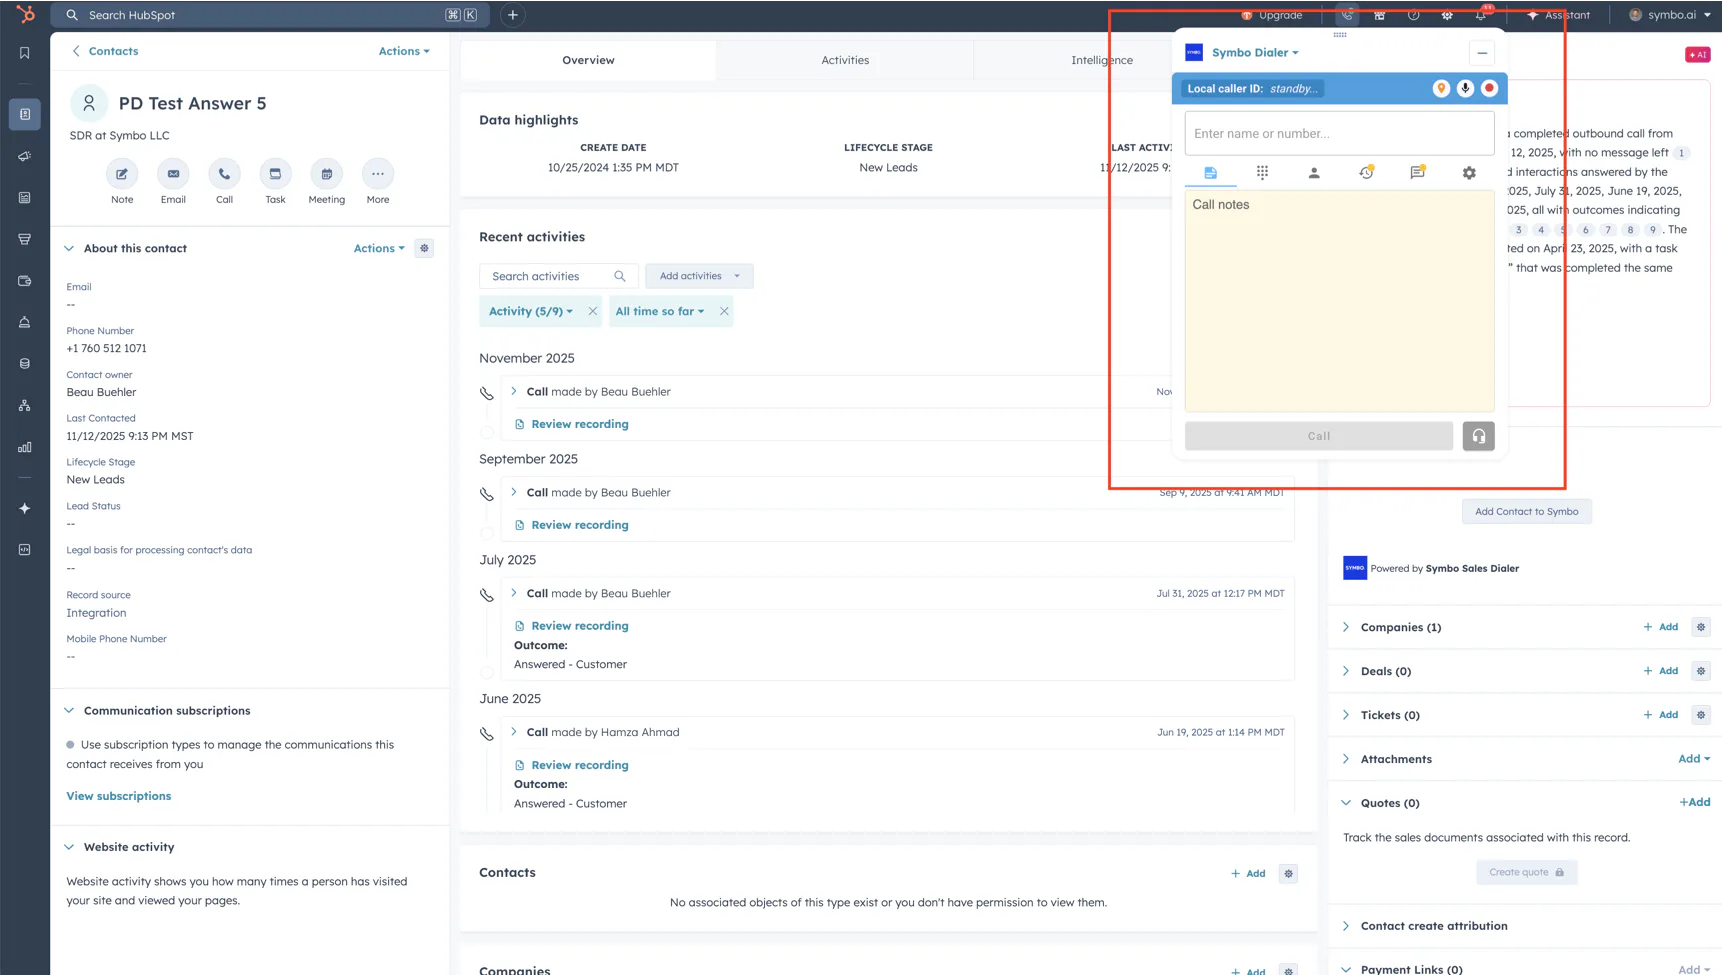Viewport: 1722px width, 975px height.
Task: Click the headset button beside Call
Action: 1479,436
